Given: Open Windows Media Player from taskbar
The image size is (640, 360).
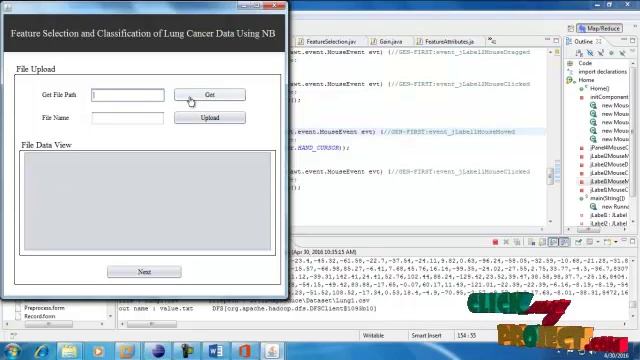Looking at the screenshot, I should tap(98, 351).
